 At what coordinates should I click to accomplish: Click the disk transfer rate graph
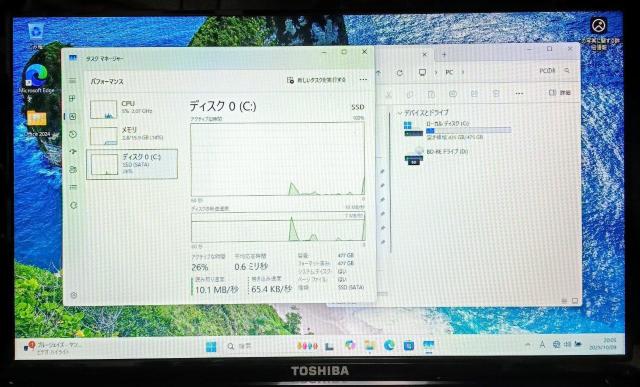[278, 227]
